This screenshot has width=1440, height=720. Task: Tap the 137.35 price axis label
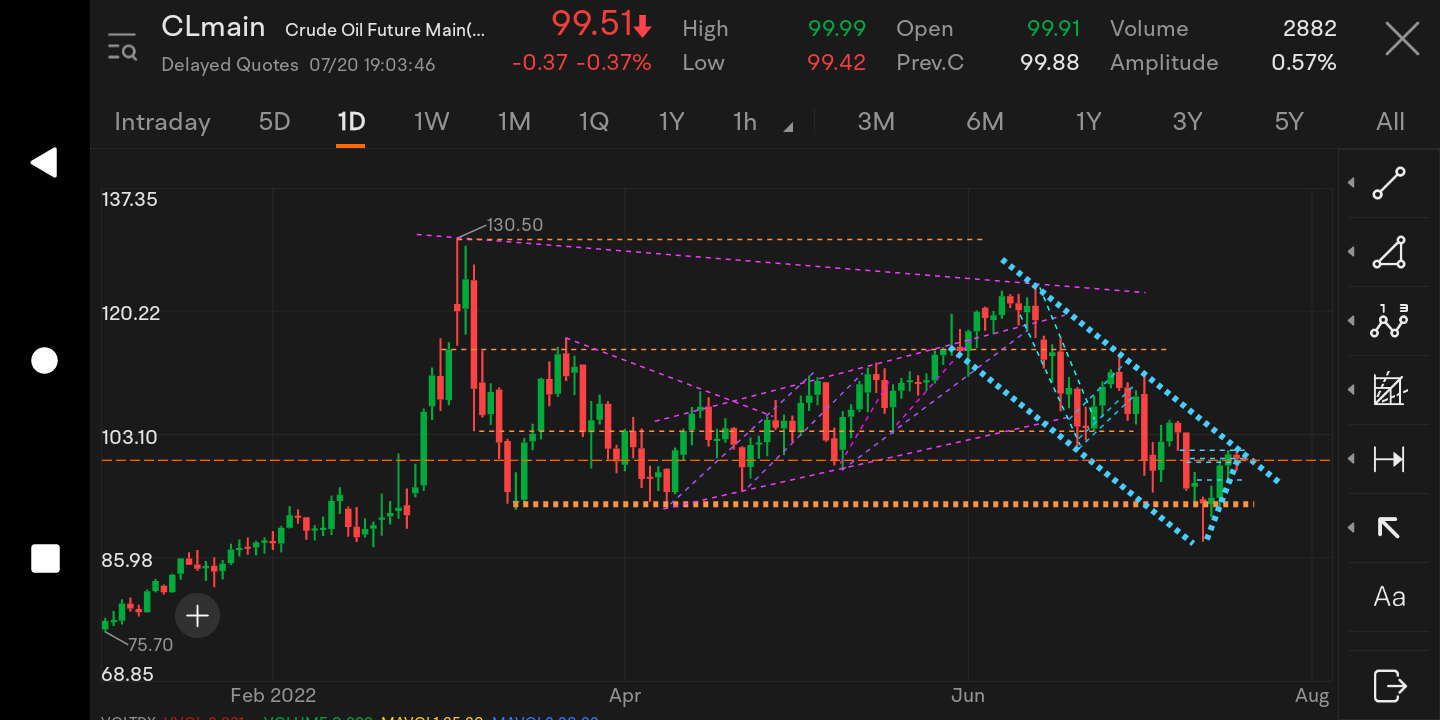[x=130, y=200]
